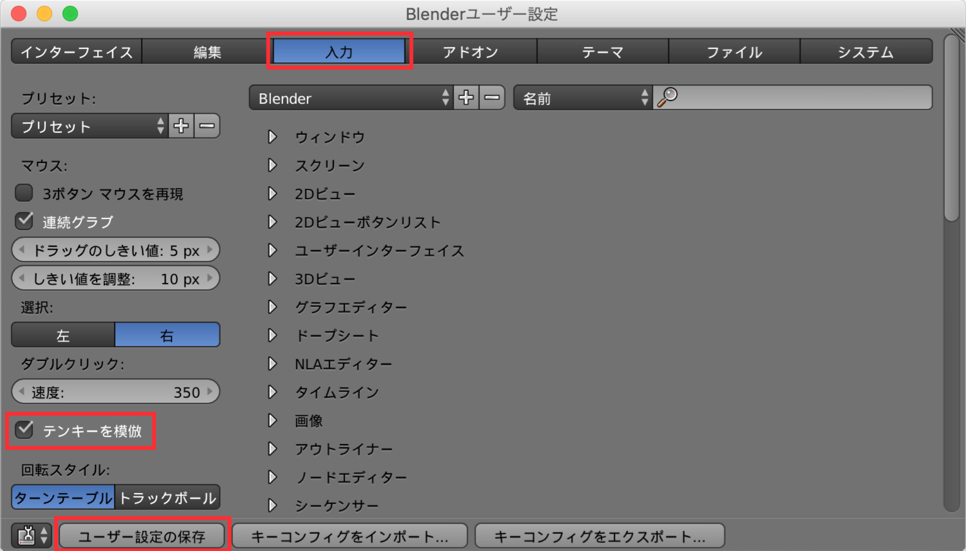This screenshot has width=966, height=551.
Task: Click the magnifier search icon
Action: (x=668, y=98)
